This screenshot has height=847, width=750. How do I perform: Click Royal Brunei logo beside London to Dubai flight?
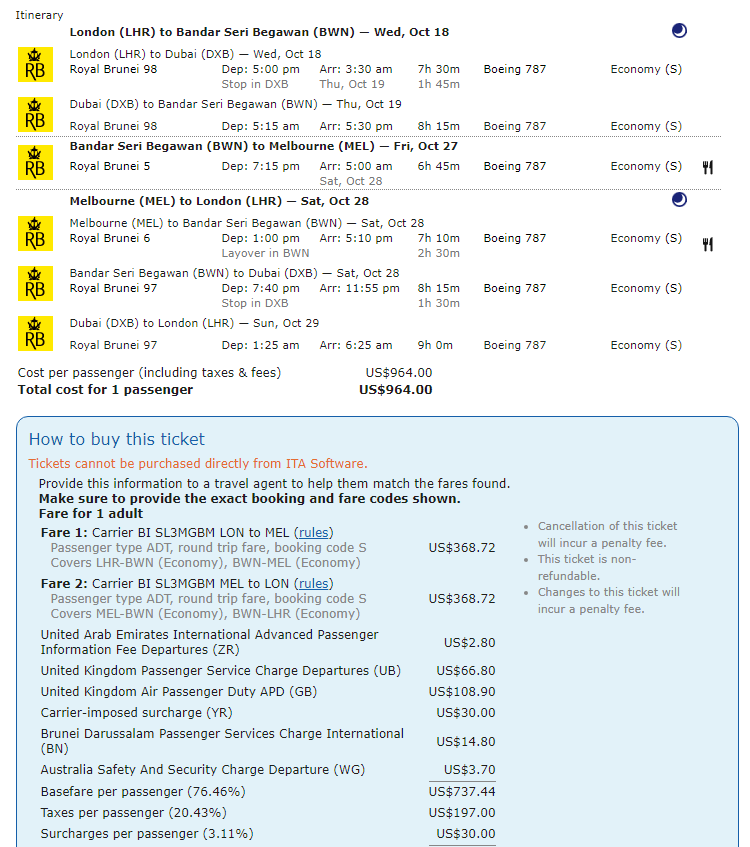click(x=35, y=64)
